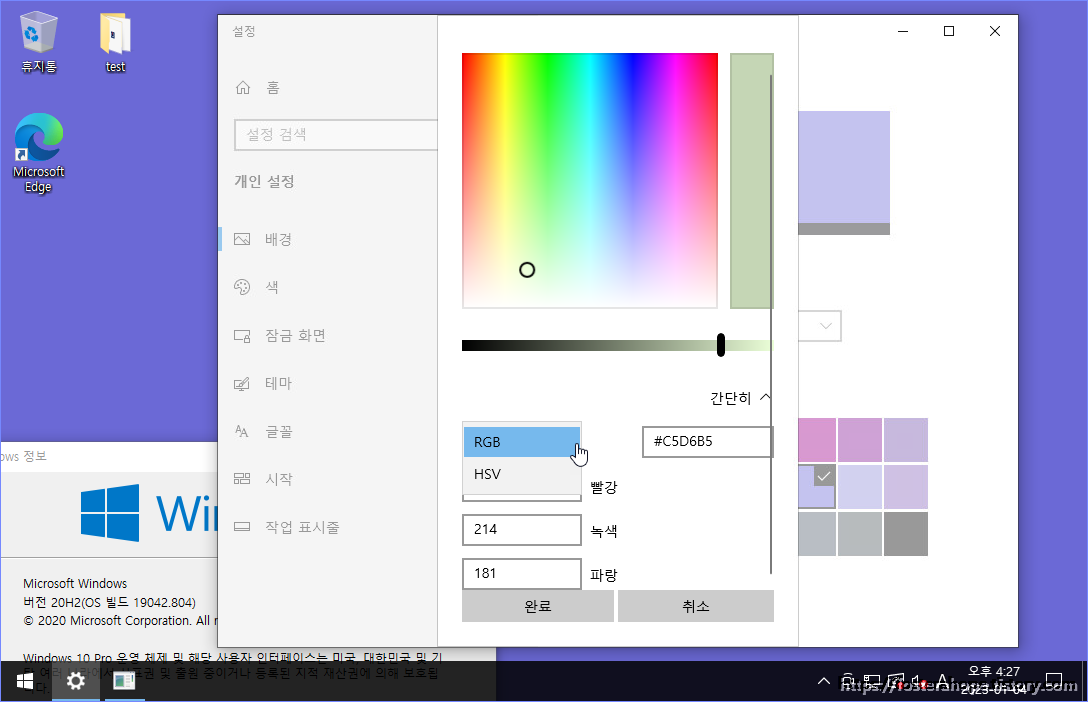Go to 배경 background settings page

[278, 239]
